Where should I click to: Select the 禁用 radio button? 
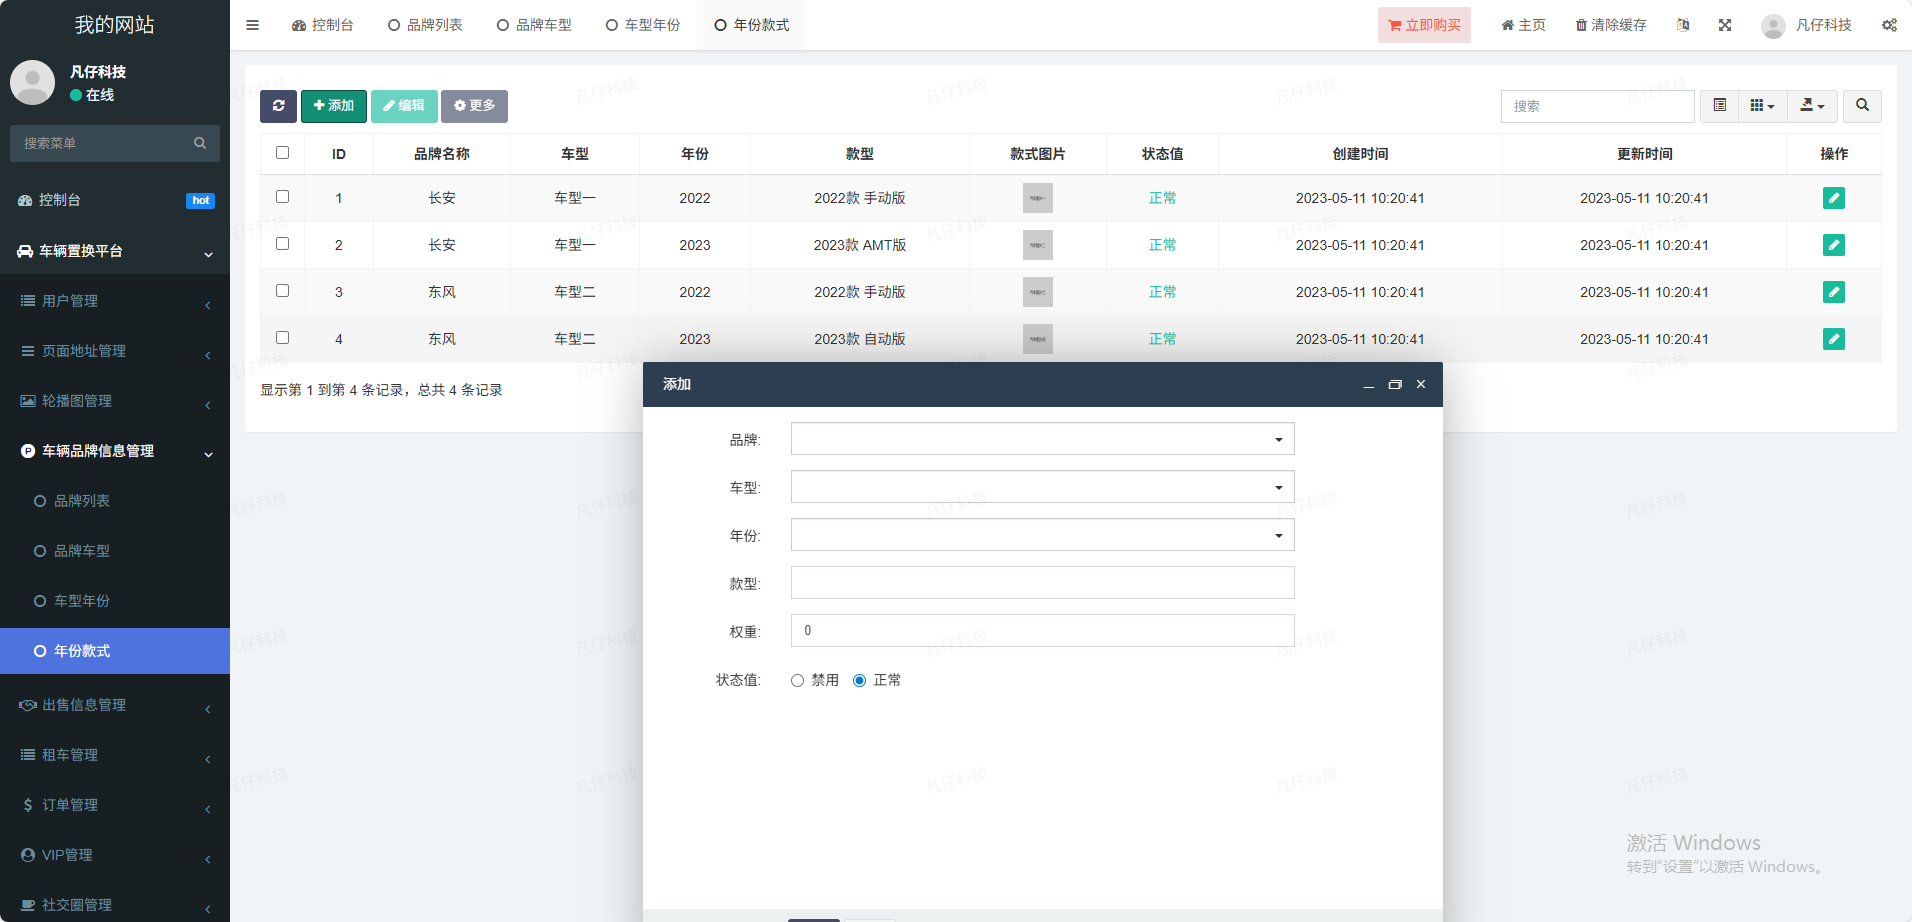coord(797,681)
